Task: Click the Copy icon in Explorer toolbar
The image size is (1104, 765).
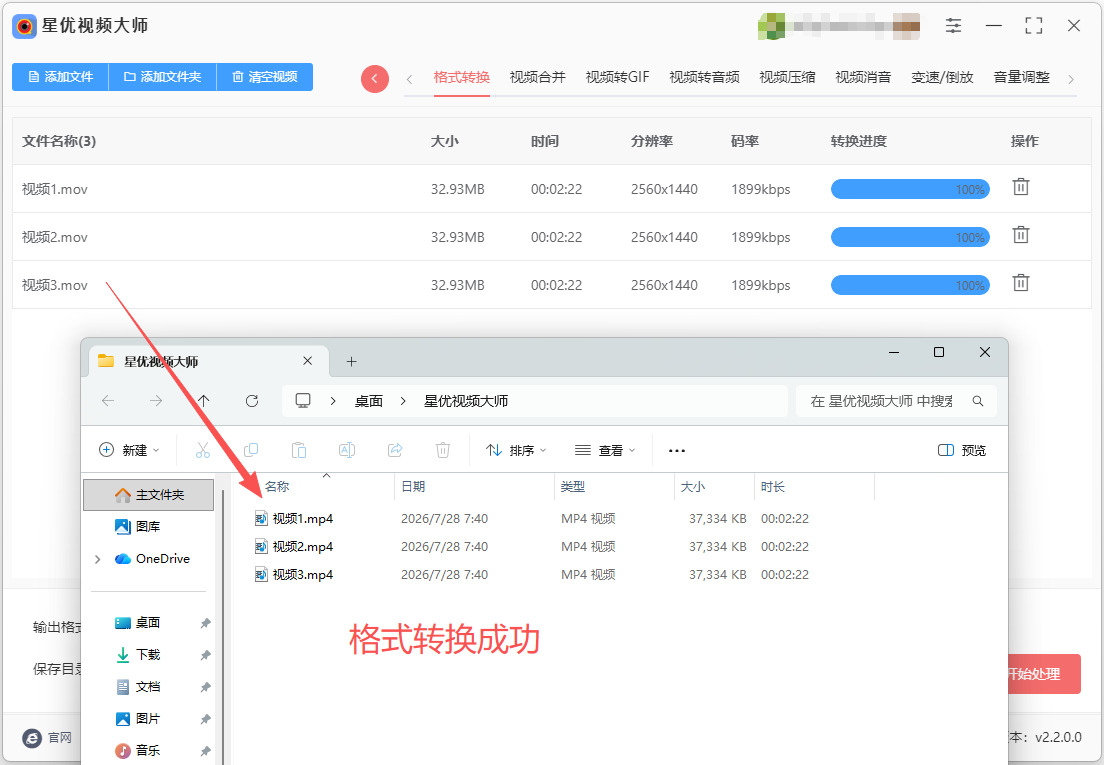Action: click(251, 450)
